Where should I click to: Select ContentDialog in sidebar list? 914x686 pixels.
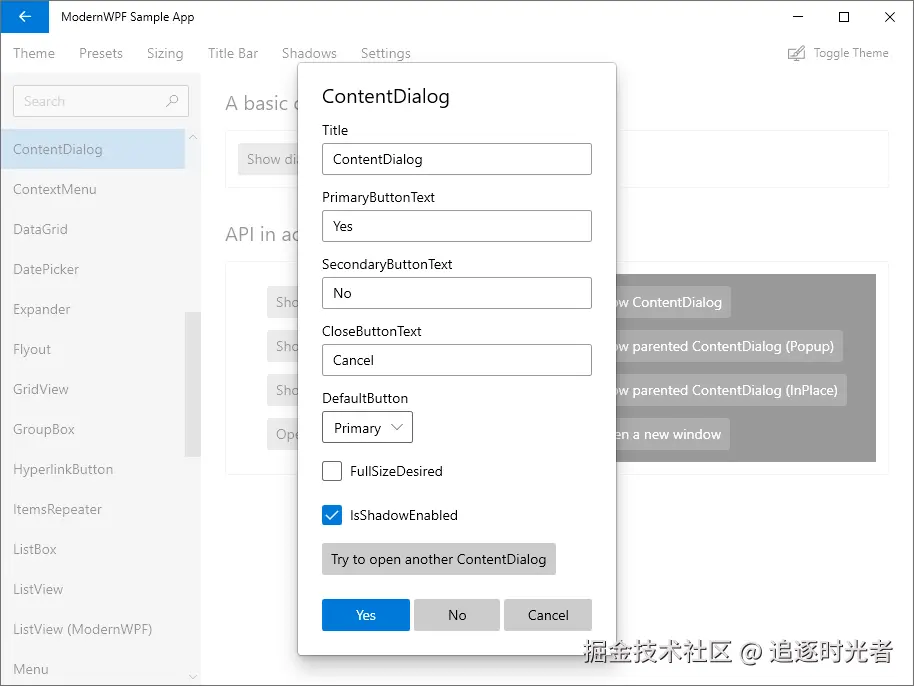pos(93,149)
